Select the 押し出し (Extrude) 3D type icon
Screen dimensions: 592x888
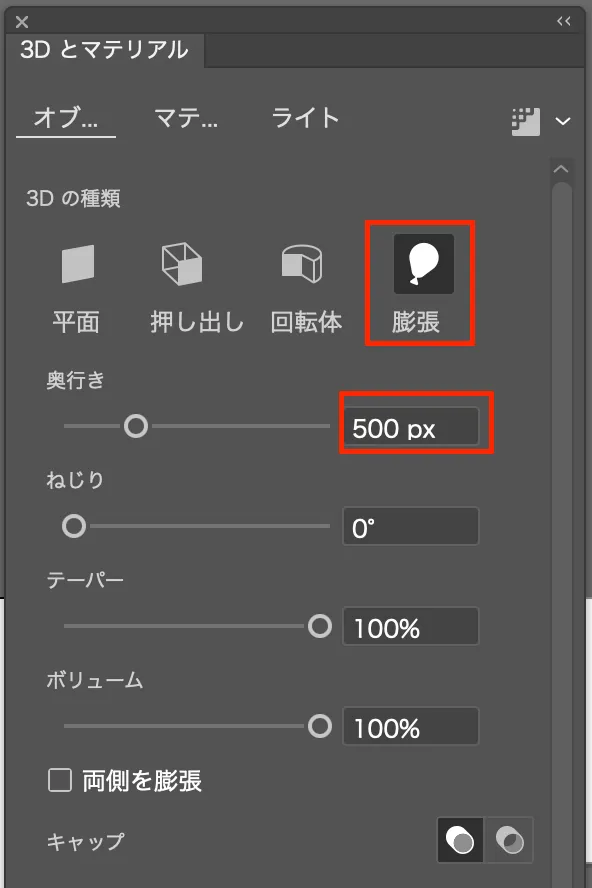click(x=182, y=263)
